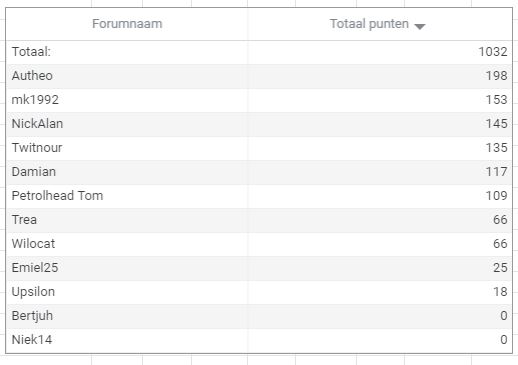This screenshot has width=518, height=365.
Task: Click the Totaal: label cell
Action: tap(31, 52)
